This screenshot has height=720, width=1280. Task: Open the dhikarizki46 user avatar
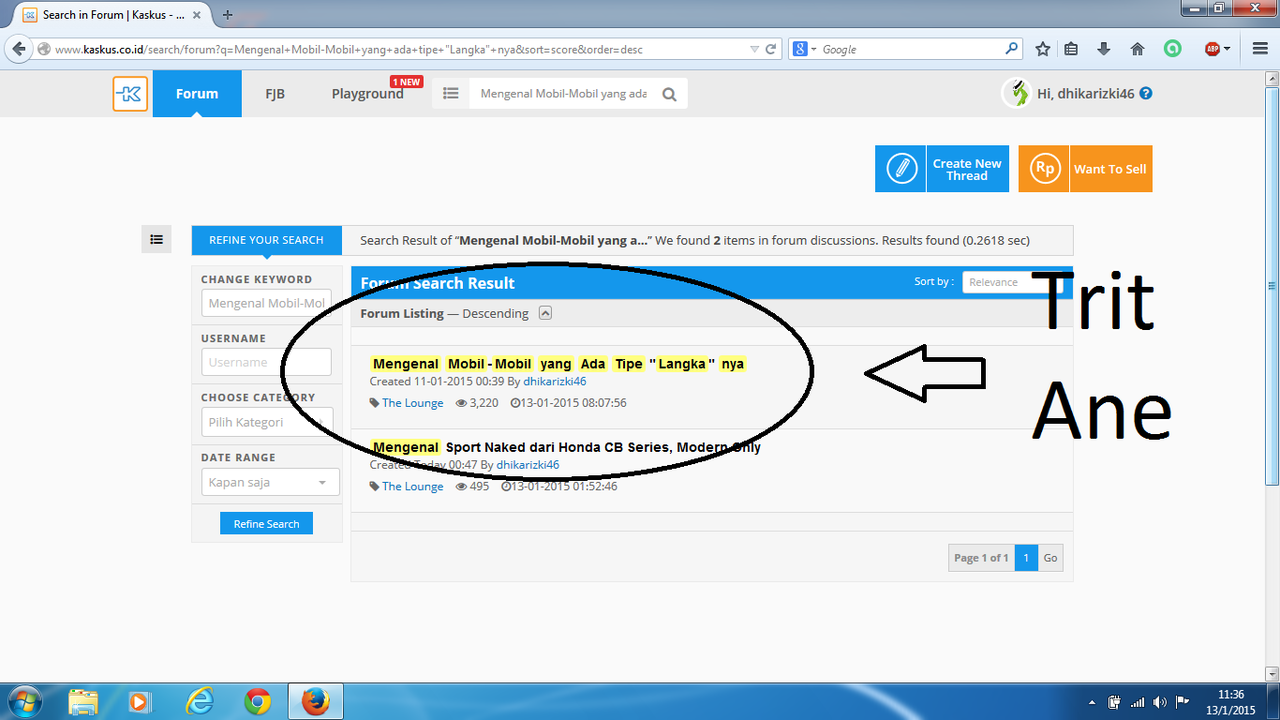point(1016,93)
